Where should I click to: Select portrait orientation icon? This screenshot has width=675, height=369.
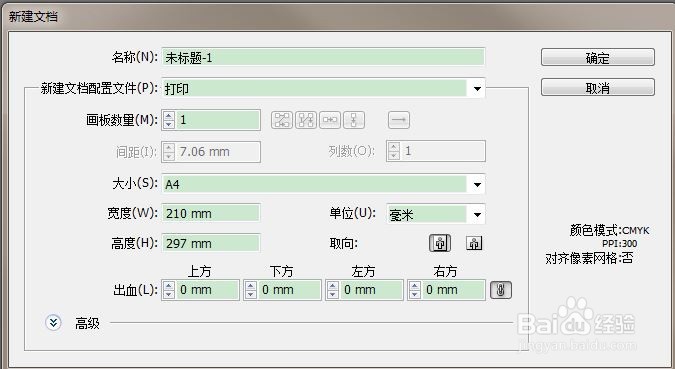pos(440,243)
